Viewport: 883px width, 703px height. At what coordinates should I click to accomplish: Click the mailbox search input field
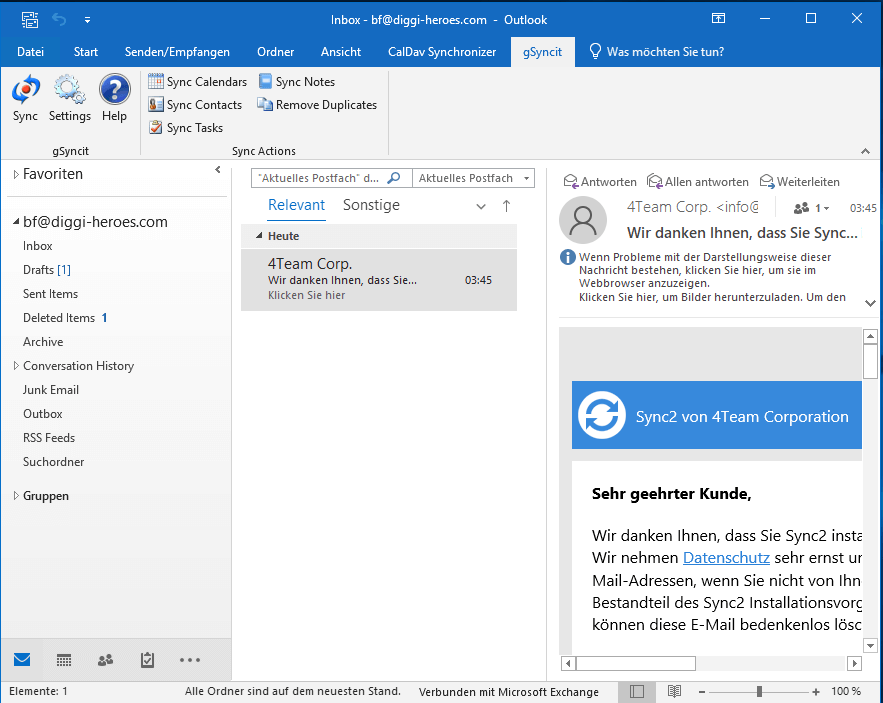click(320, 178)
